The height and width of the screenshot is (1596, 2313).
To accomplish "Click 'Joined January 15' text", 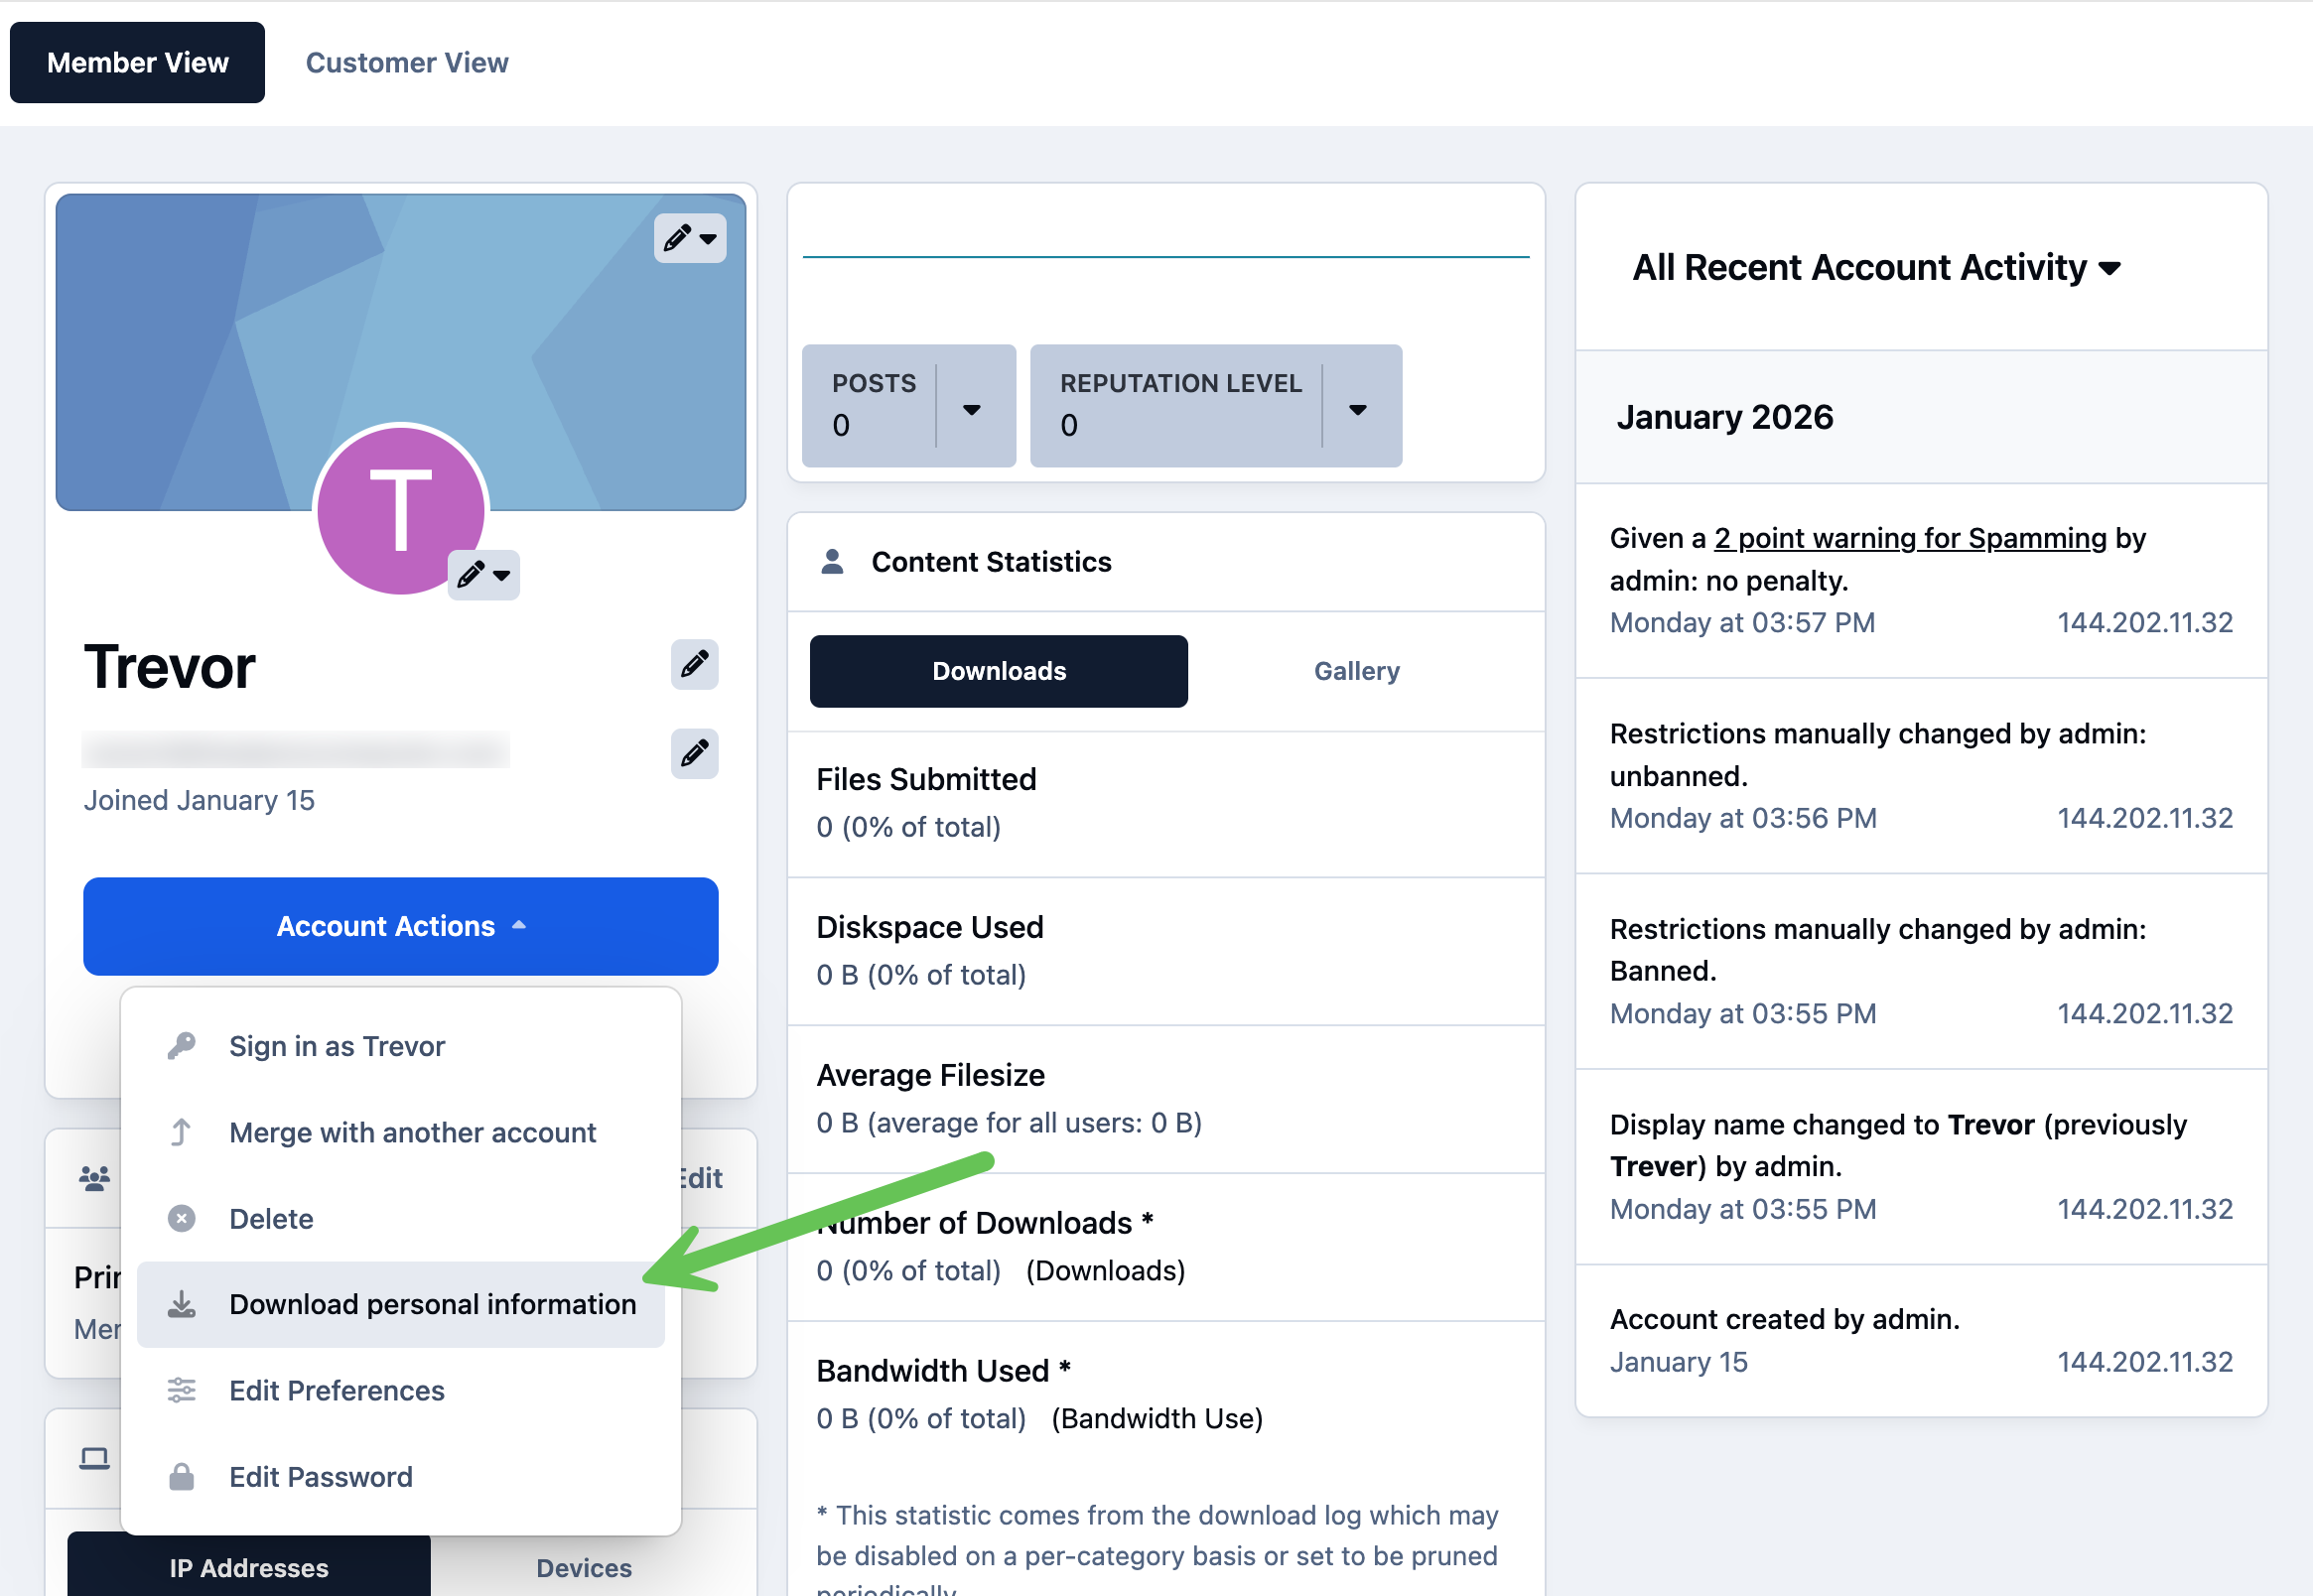I will point(199,800).
